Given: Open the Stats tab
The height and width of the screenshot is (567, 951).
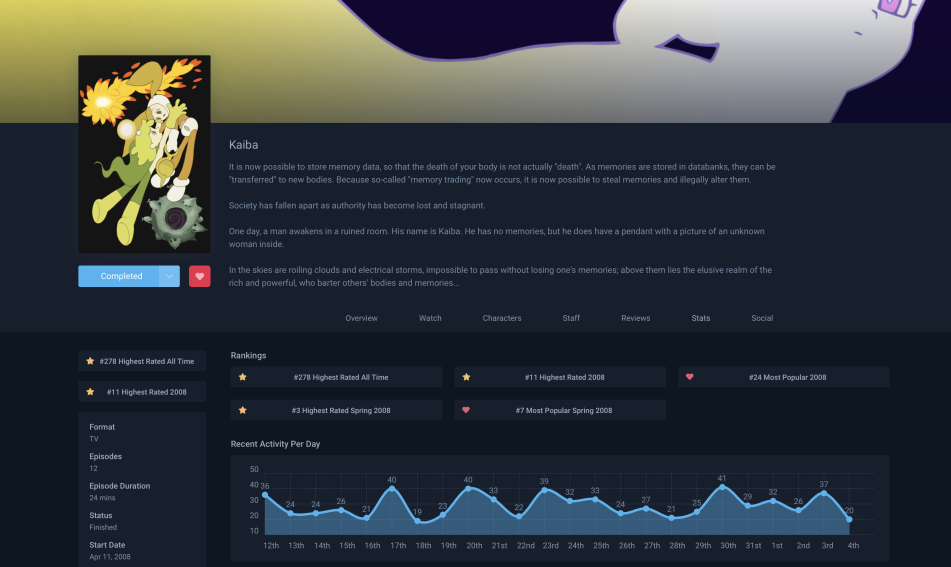Looking at the screenshot, I should point(701,318).
